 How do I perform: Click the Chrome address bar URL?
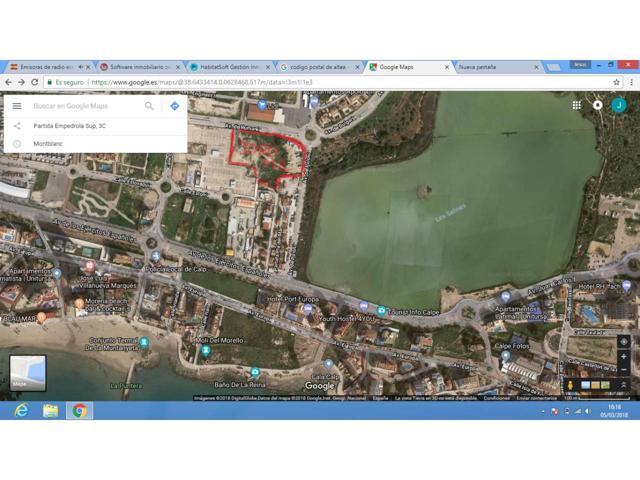pos(202,82)
